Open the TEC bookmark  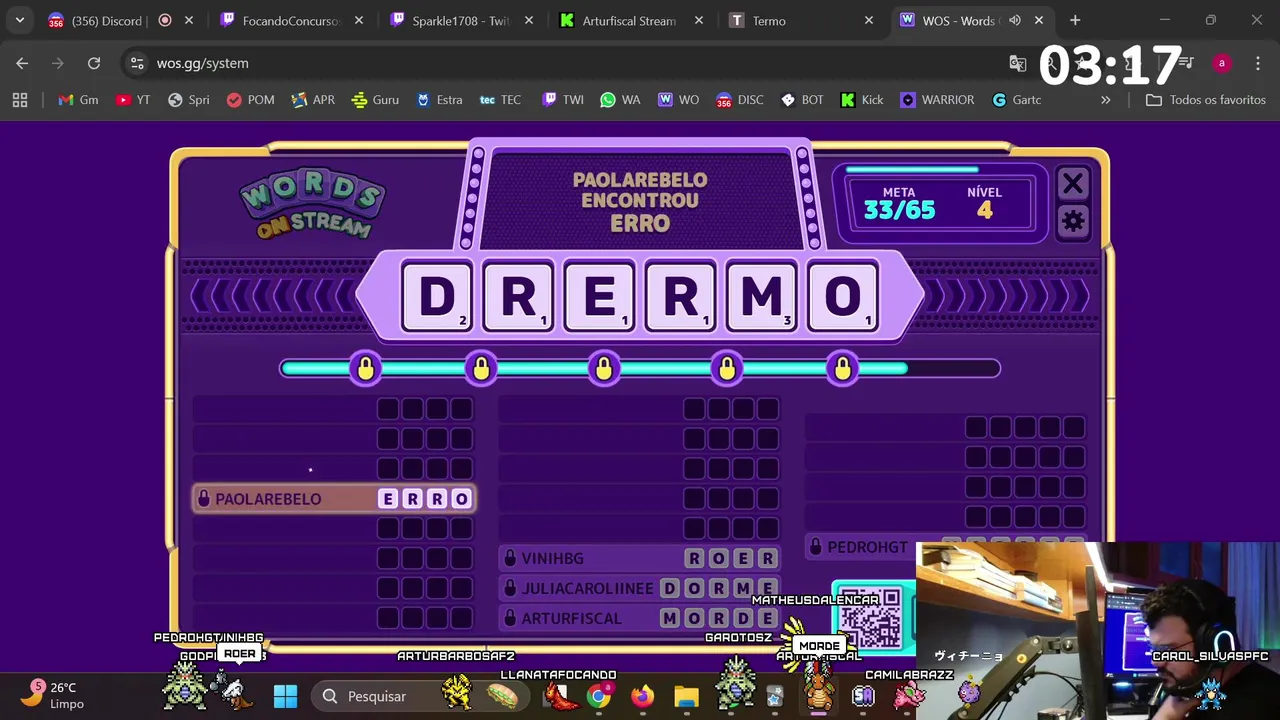(x=501, y=100)
